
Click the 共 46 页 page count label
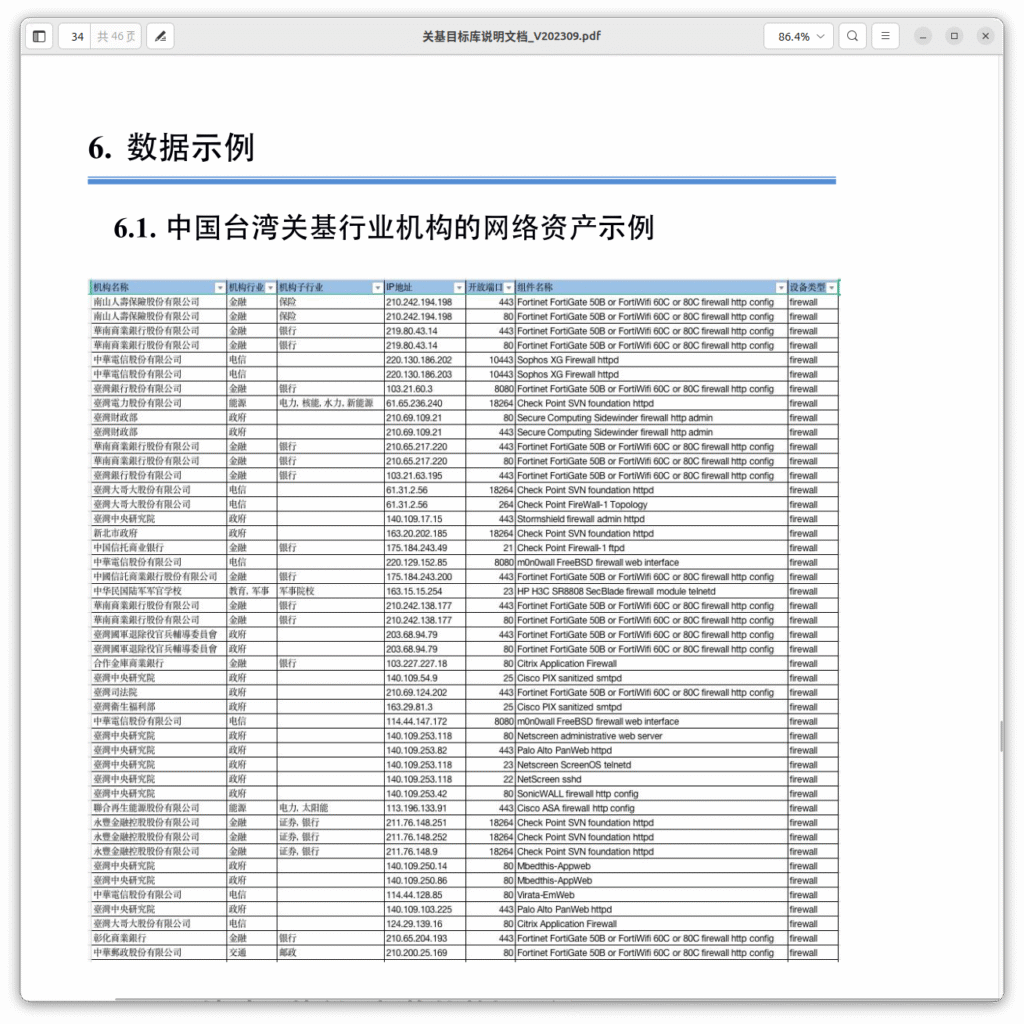116,37
